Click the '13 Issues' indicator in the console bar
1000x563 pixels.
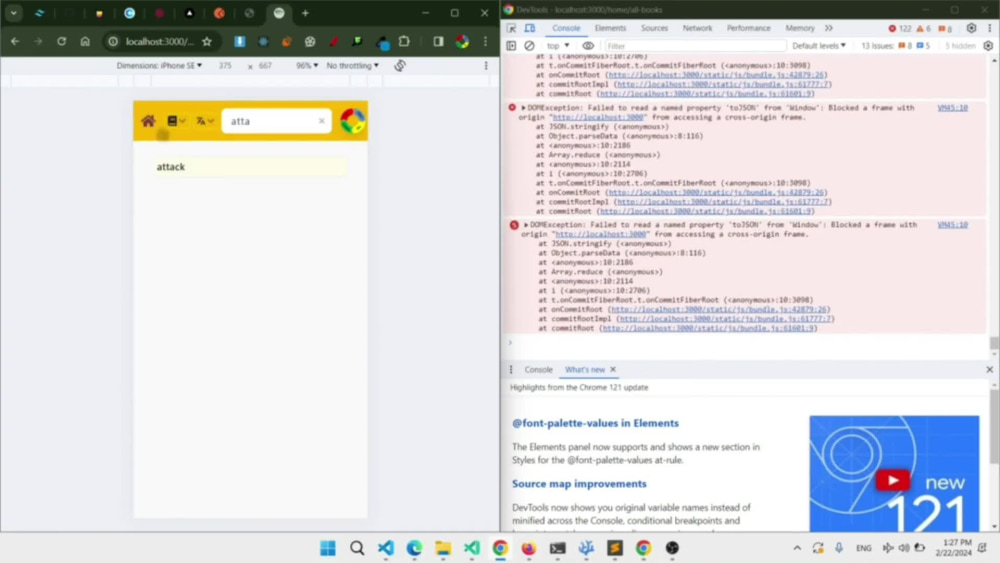click(x=895, y=46)
